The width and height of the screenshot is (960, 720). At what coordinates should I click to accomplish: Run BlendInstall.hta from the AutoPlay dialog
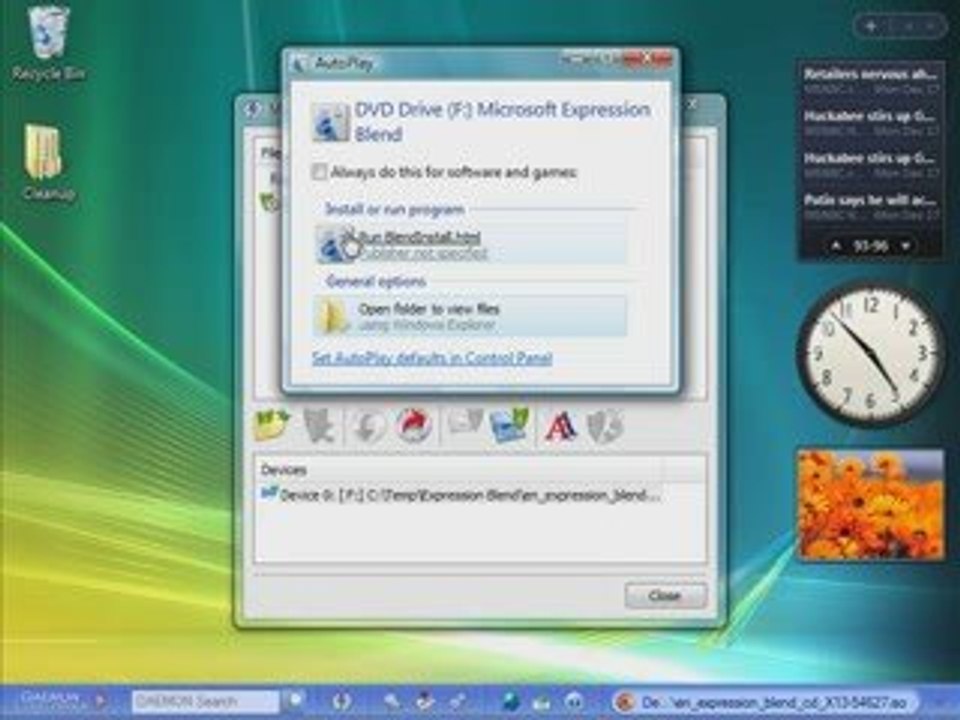[470, 244]
